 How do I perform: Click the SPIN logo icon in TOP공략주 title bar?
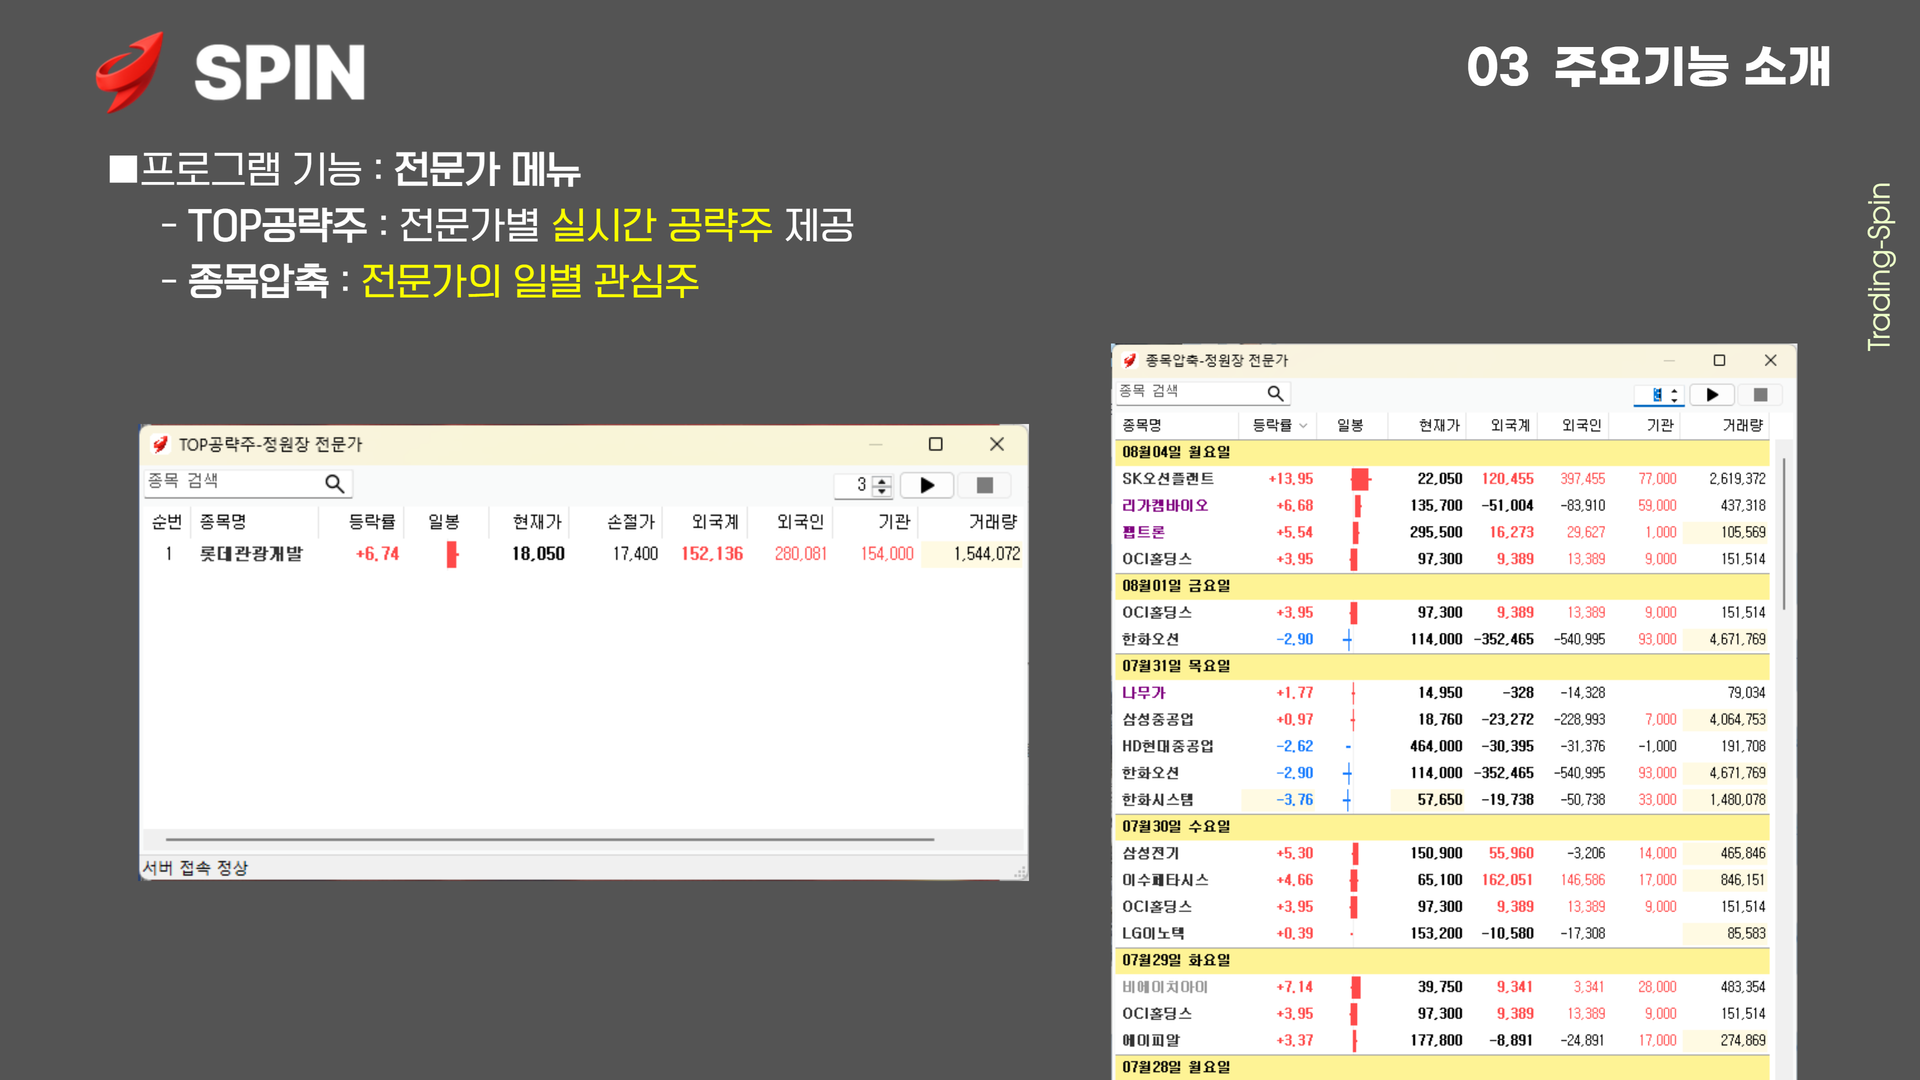(x=160, y=444)
